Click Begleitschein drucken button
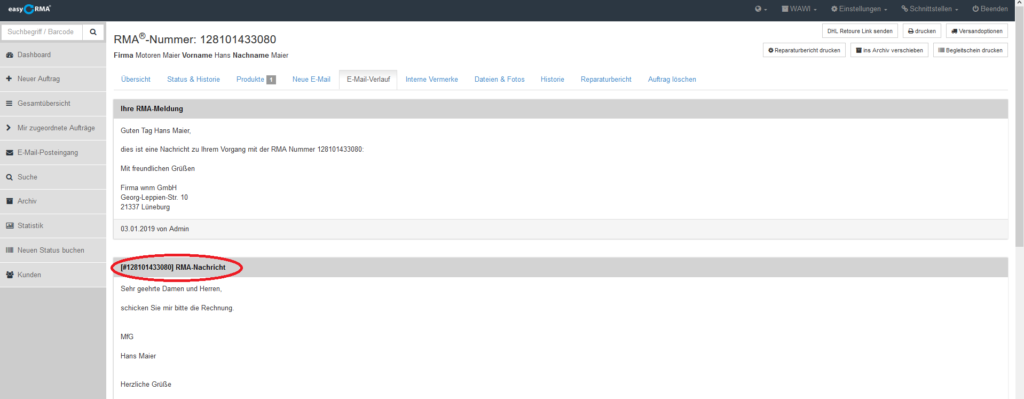This screenshot has width=1024, height=399. (x=970, y=50)
